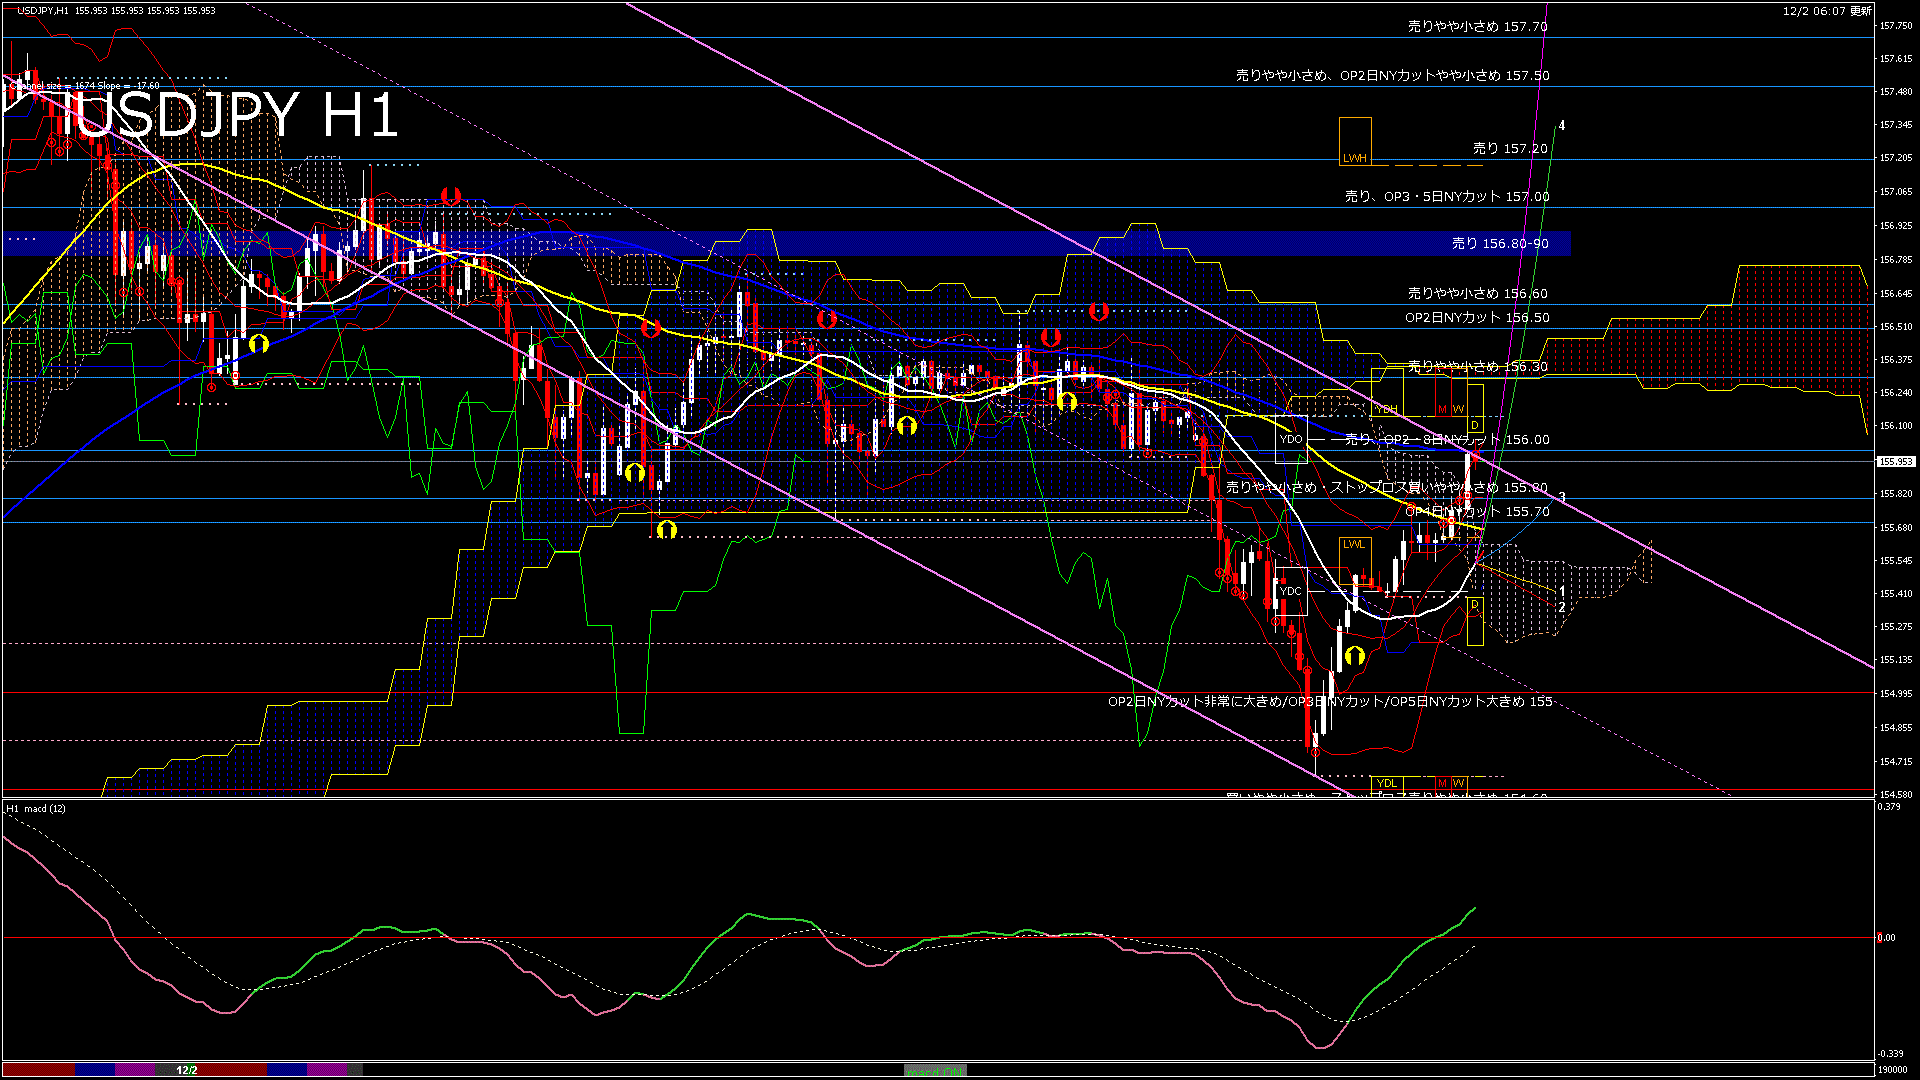Click the numbered marker 4 at top right
Viewport: 1920px width, 1080px height.
coord(1563,125)
